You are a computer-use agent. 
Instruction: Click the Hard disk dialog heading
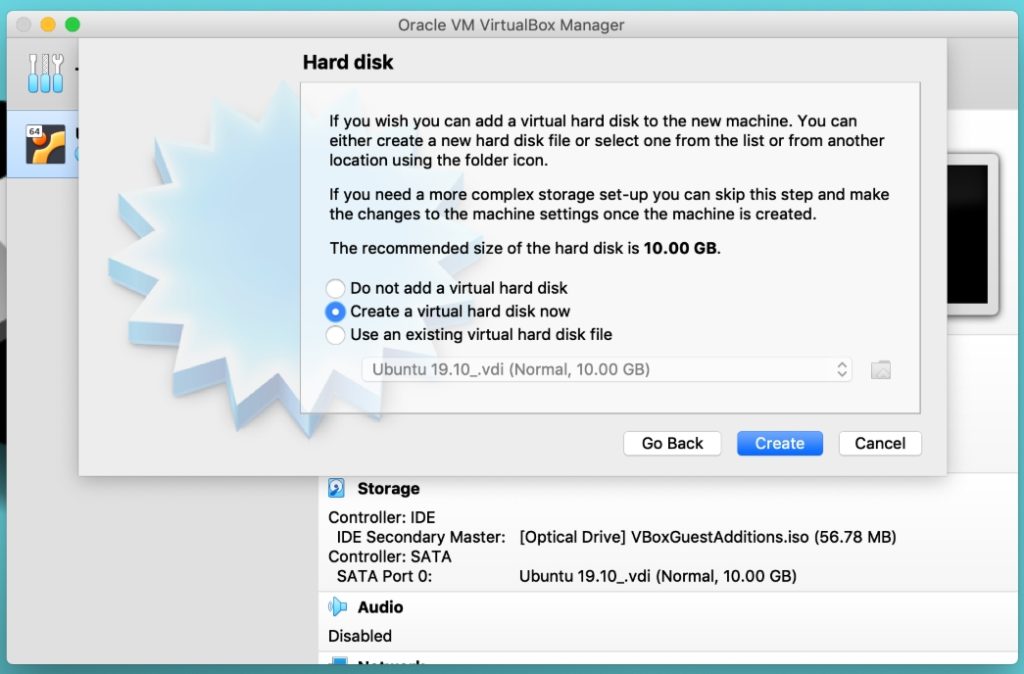tap(348, 62)
